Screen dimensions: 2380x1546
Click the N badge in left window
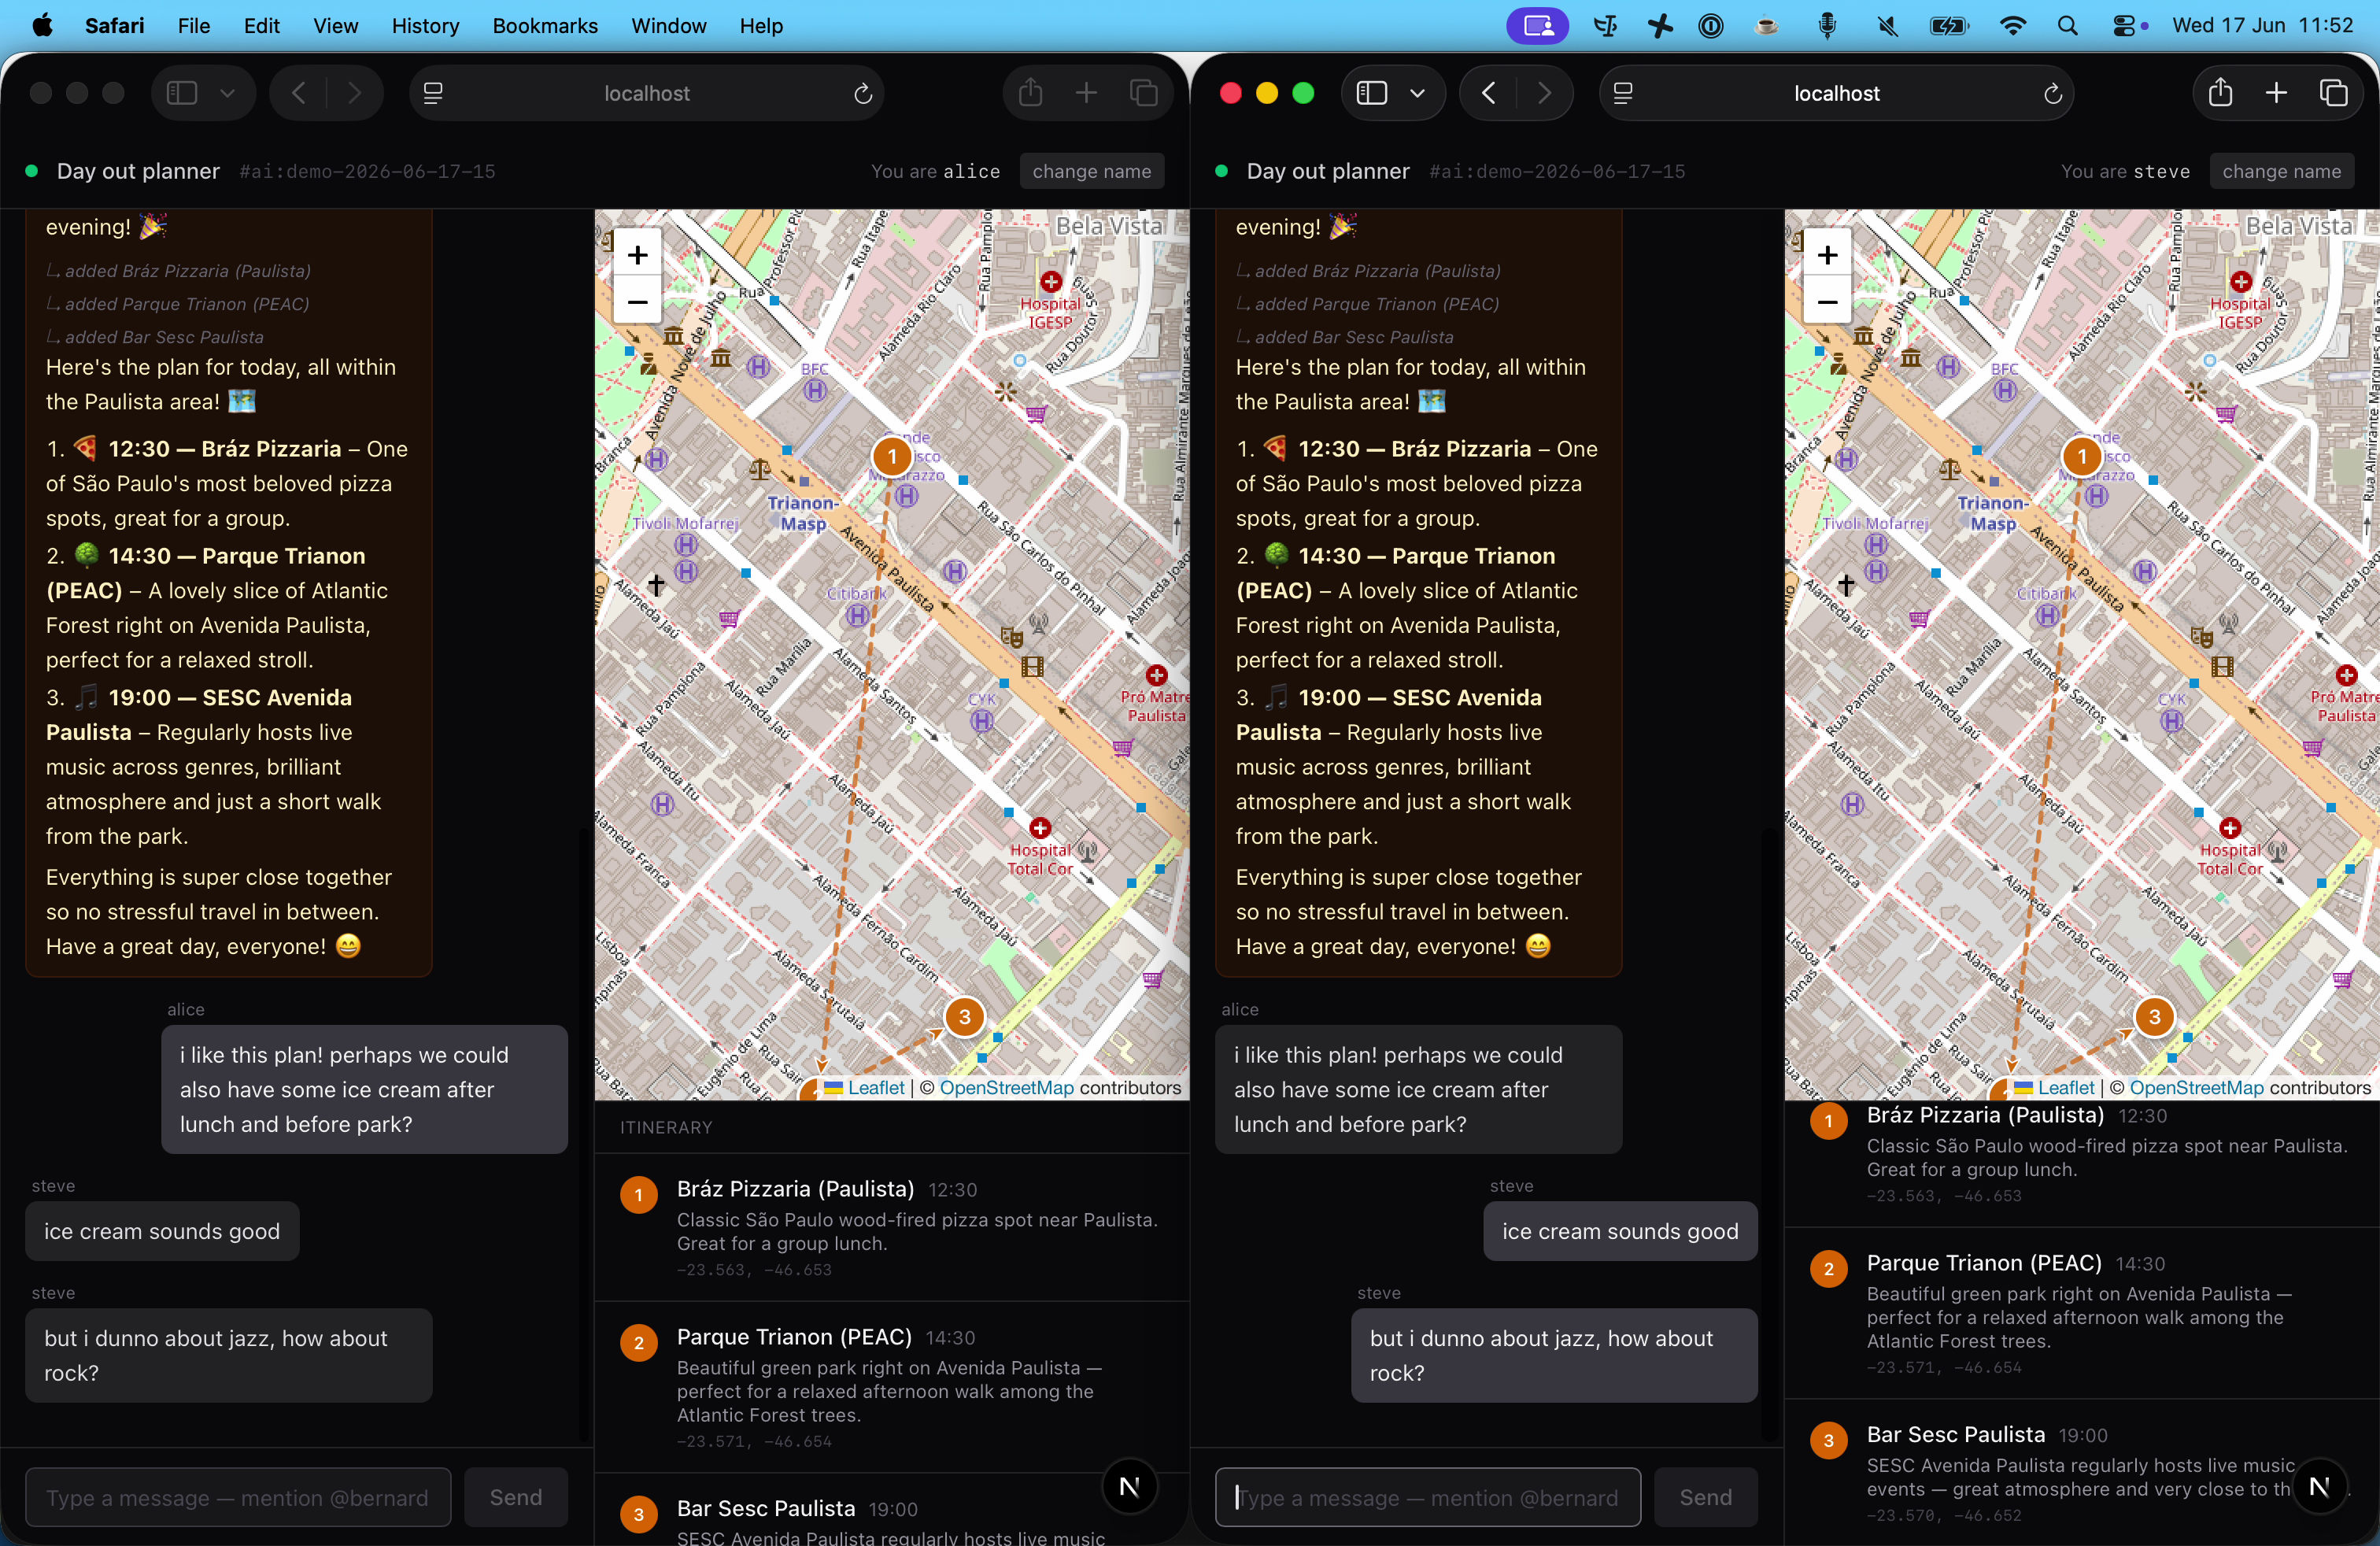click(x=1129, y=1487)
